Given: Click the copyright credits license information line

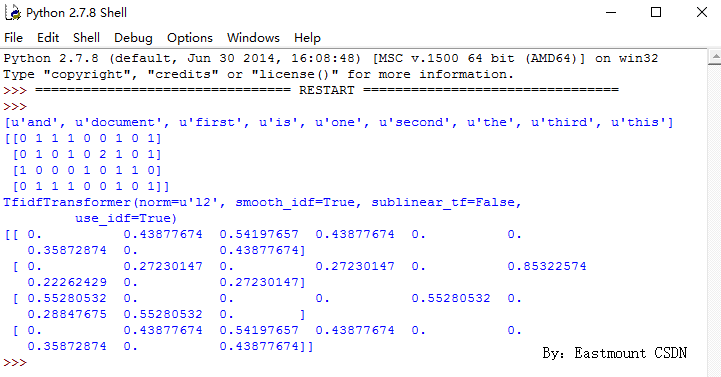Looking at the screenshot, I should point(258,74).
